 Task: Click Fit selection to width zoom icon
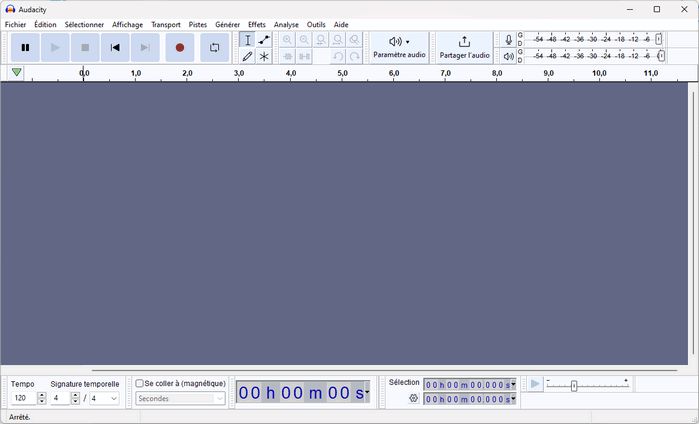pos(321,40)
